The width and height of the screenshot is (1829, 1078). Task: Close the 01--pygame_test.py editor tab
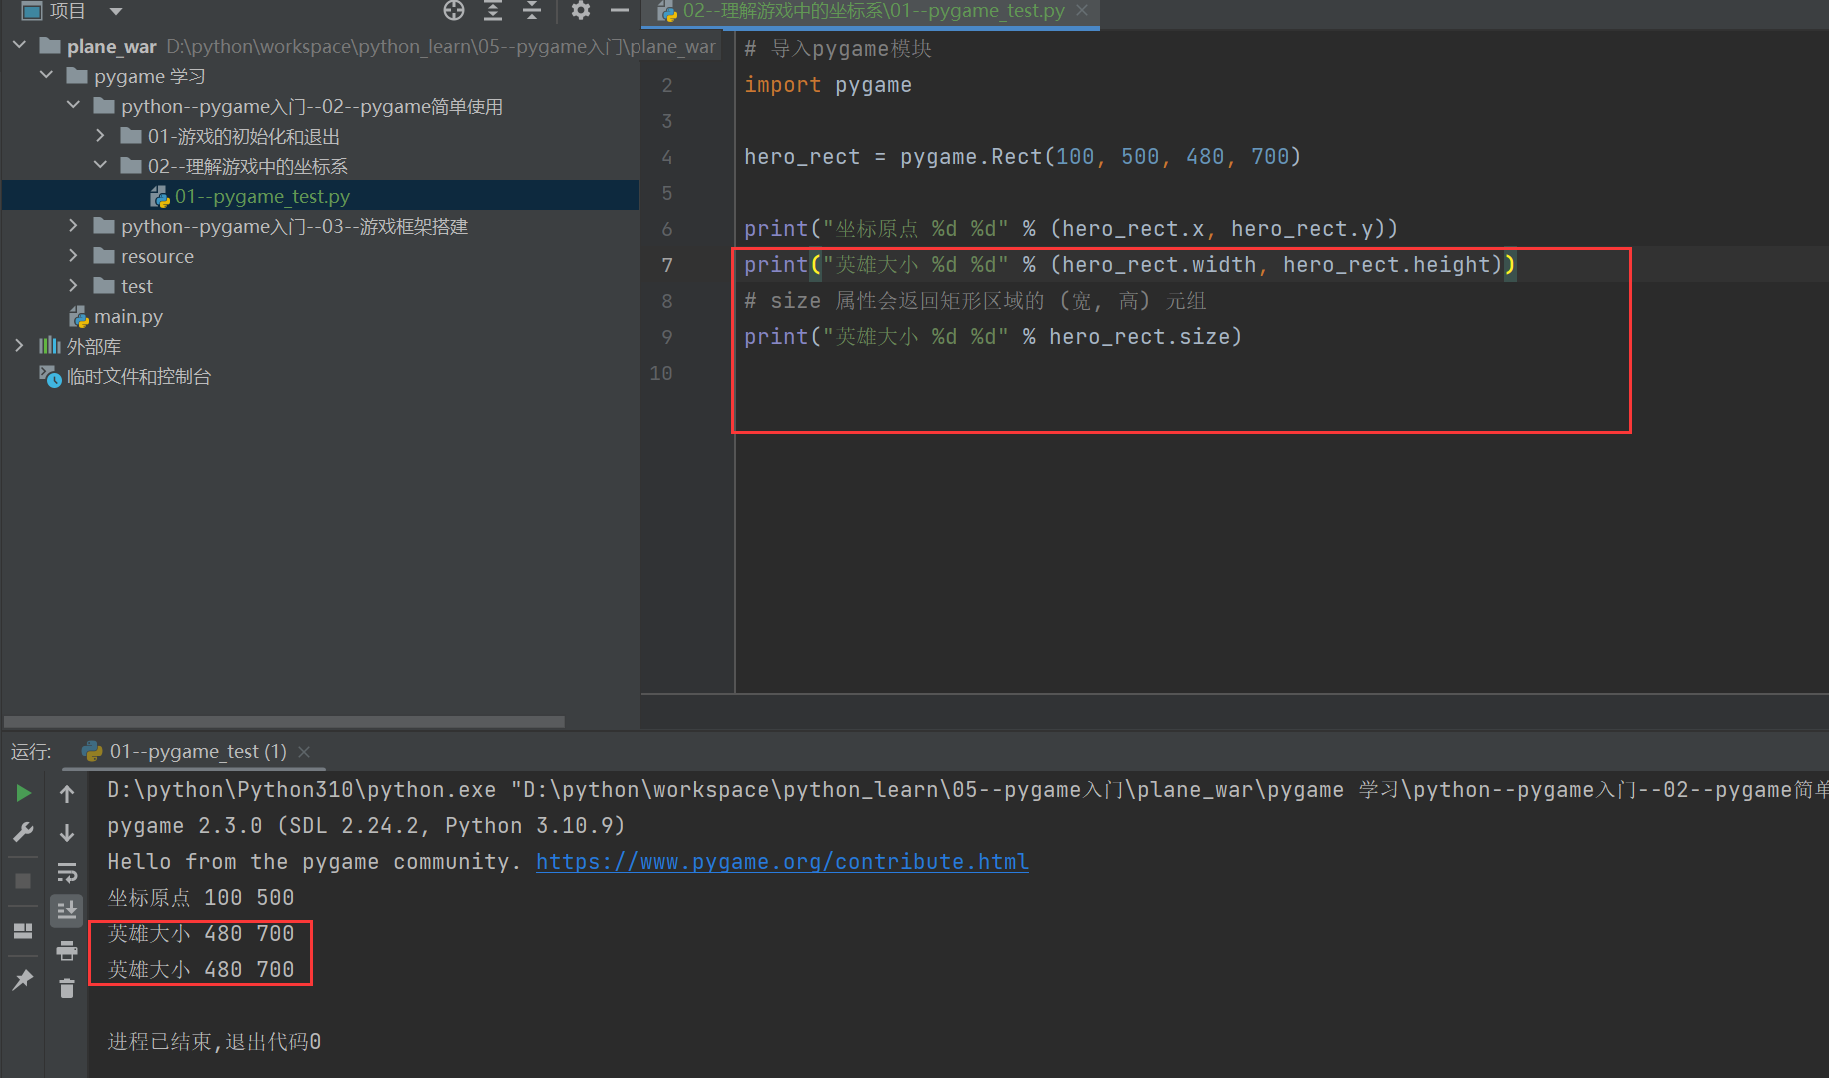[x=1082, y=11]
